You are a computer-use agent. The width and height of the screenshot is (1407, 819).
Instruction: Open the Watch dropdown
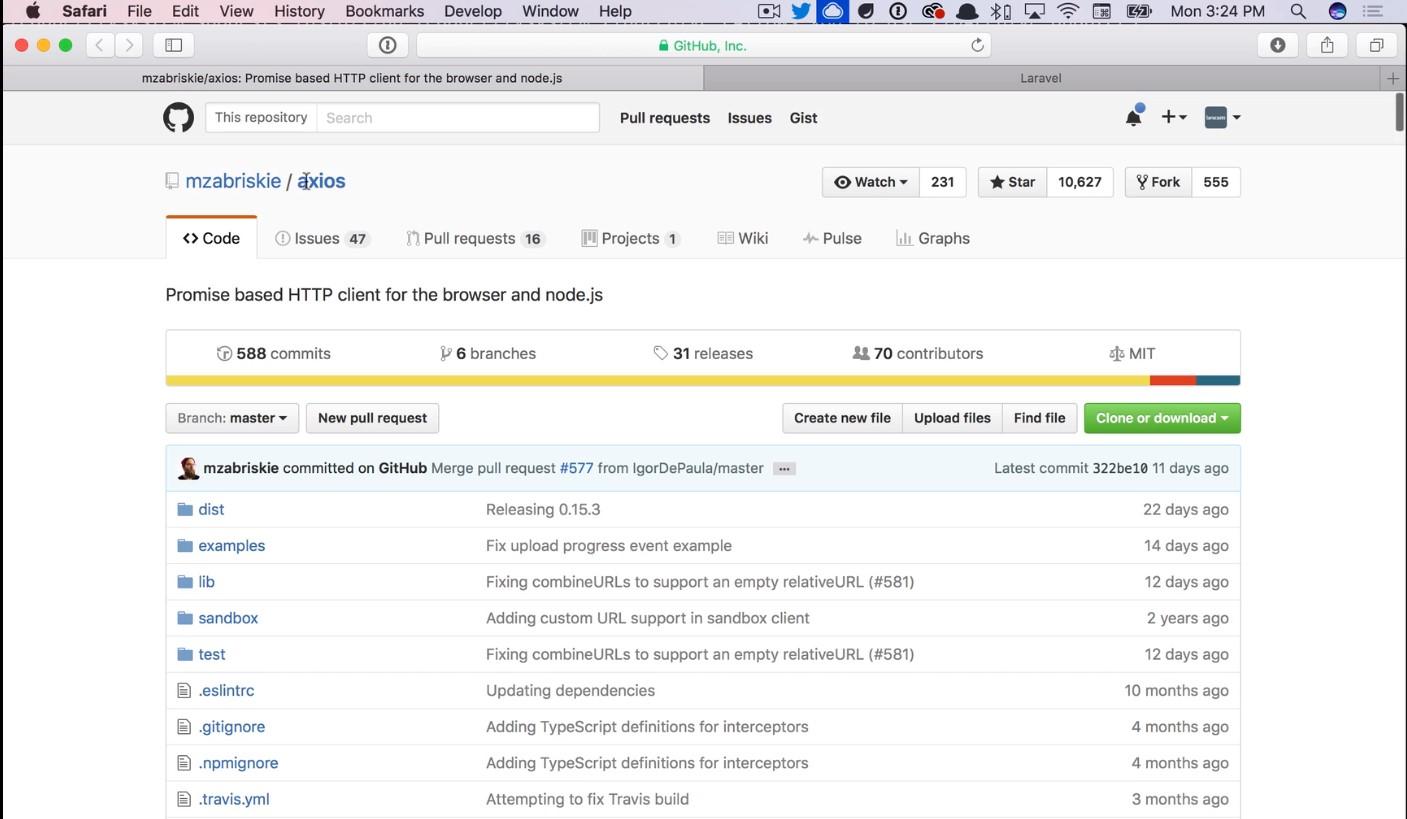point(871,182)
